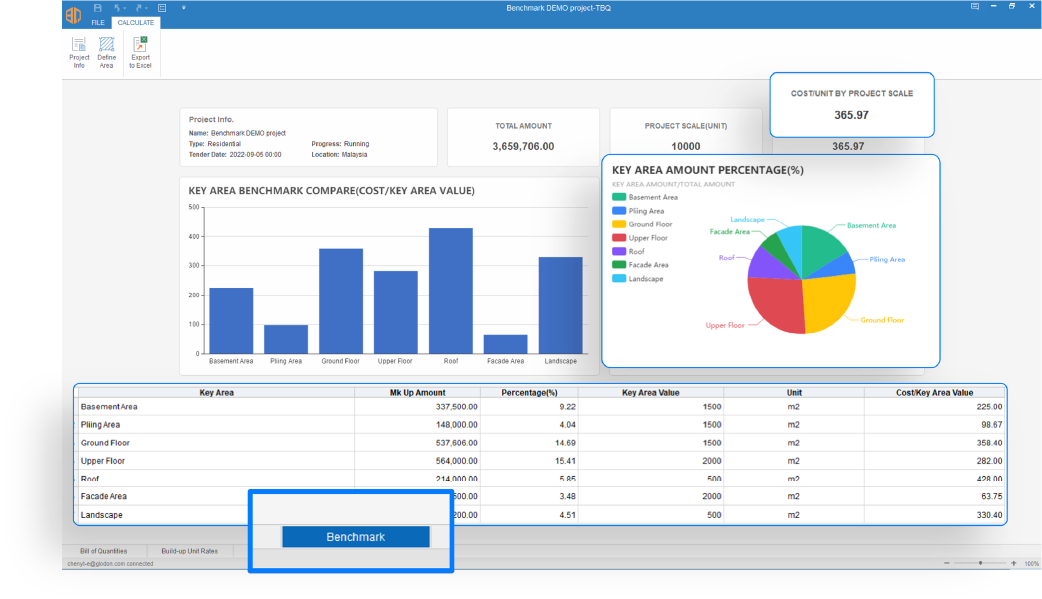Toggle Basement Area legend entry in pie chart
Viewport: 1042px width, 599px height.
pyautogui.click(x=645, y=197)
